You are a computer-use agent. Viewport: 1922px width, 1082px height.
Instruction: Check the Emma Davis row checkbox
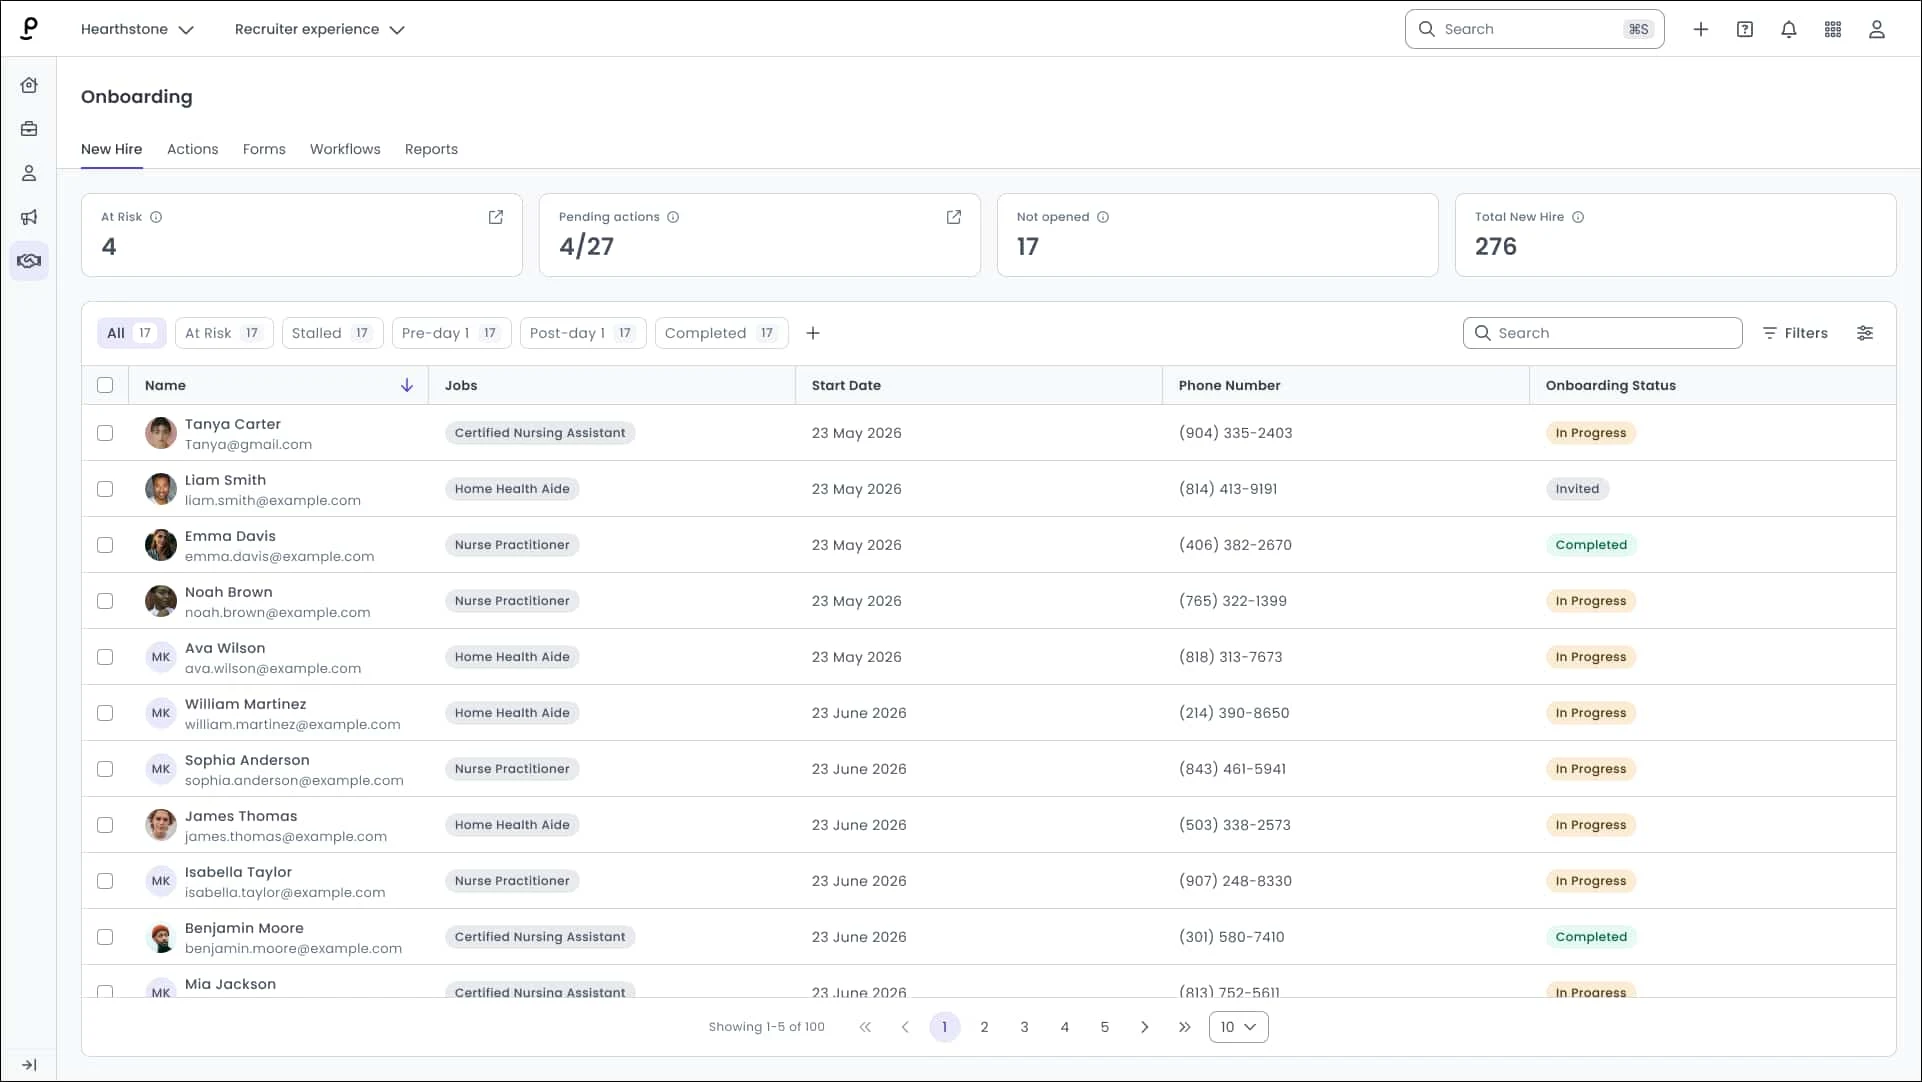point(105,545)
